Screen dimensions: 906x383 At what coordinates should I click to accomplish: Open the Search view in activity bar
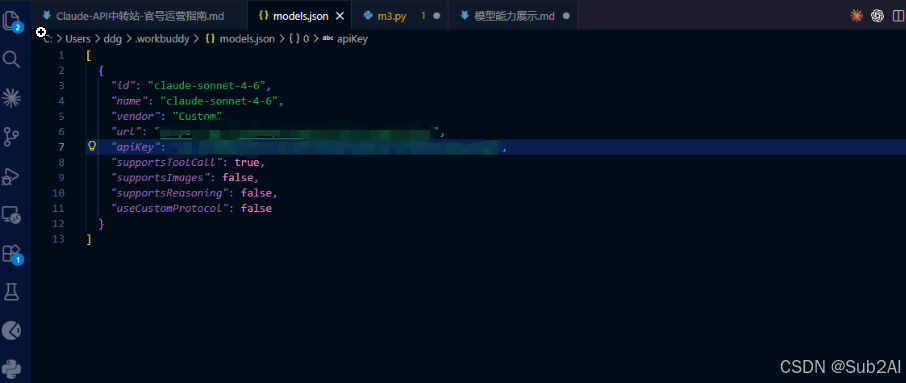pyautogui.click(x=12, y=59)
